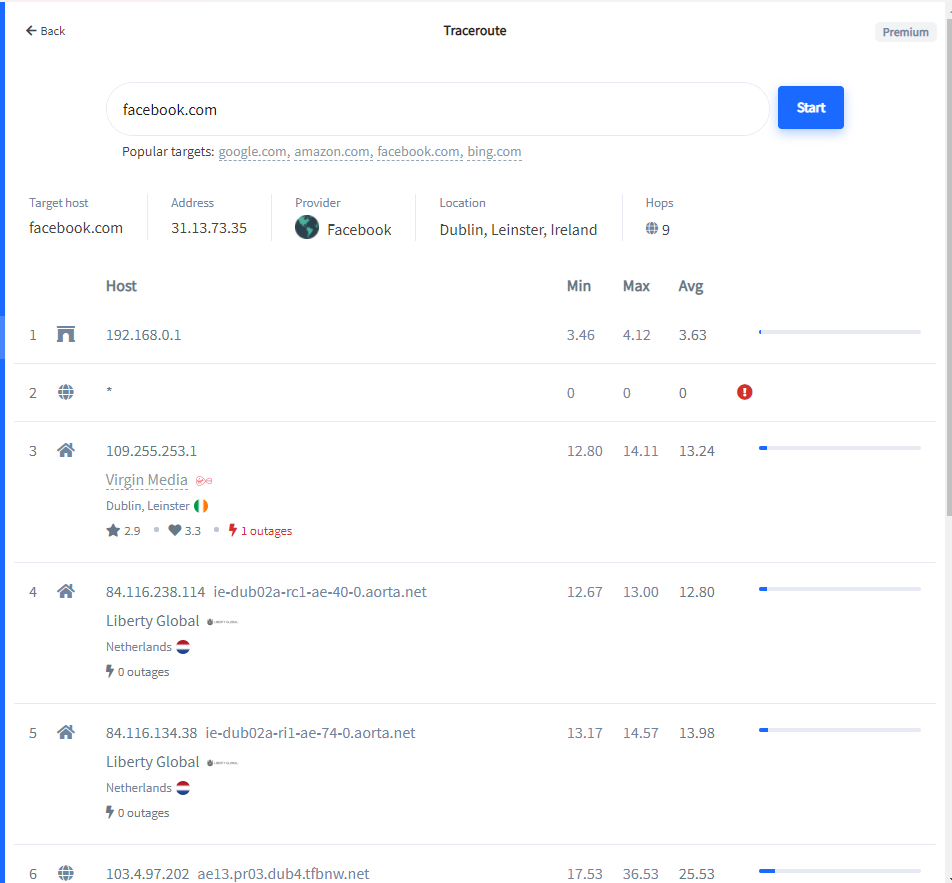Click the Avg column header

pos(690,286)
